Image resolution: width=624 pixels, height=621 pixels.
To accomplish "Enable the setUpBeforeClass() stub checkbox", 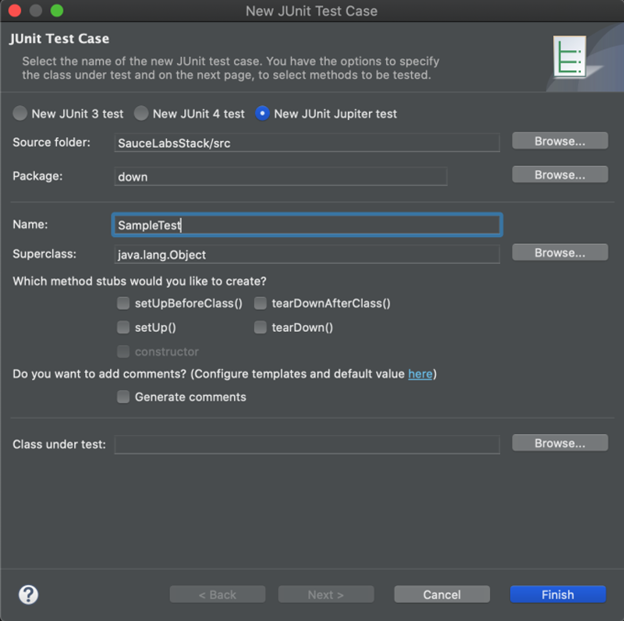I will tap(123, 303).
